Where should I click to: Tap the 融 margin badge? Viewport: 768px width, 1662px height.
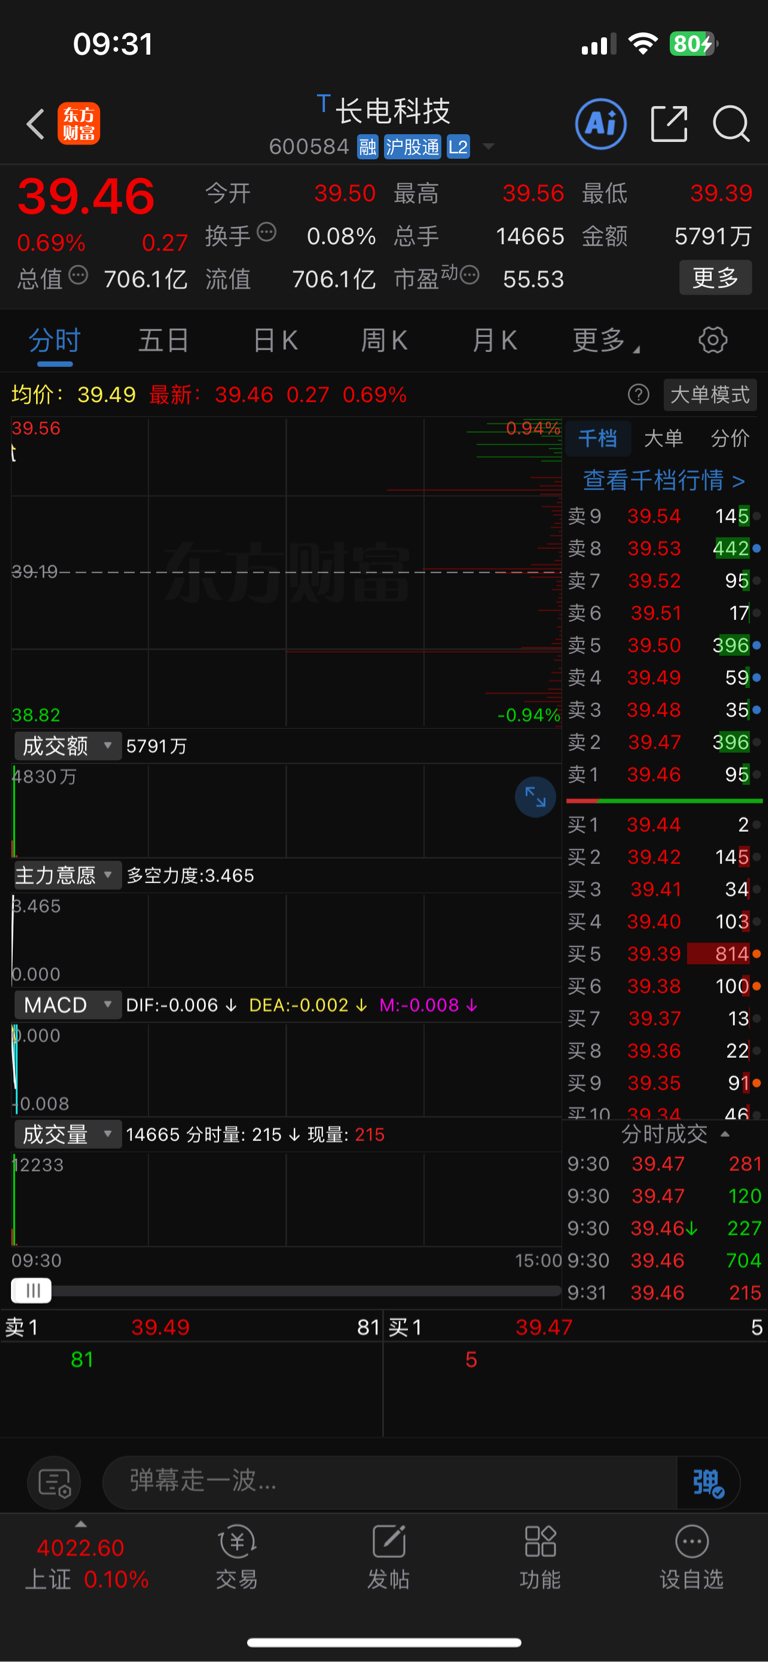tap(368, 148)
